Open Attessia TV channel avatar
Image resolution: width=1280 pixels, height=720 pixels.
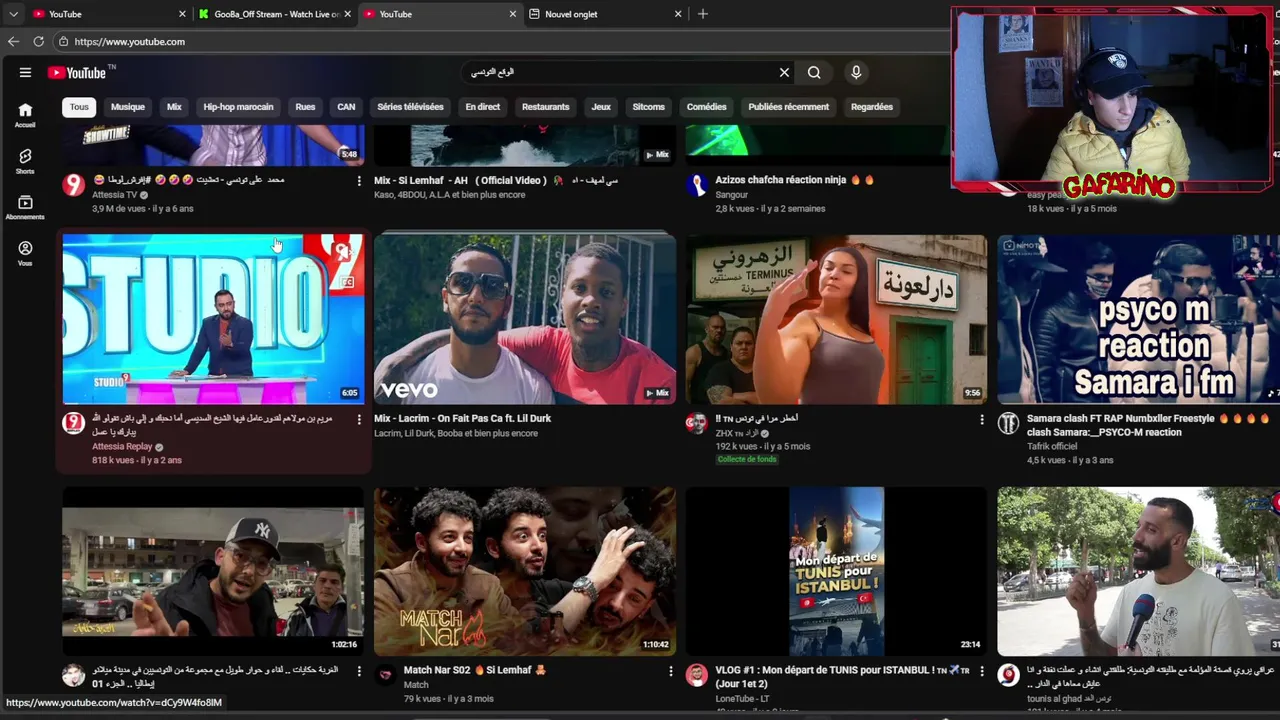coord(73,184)
